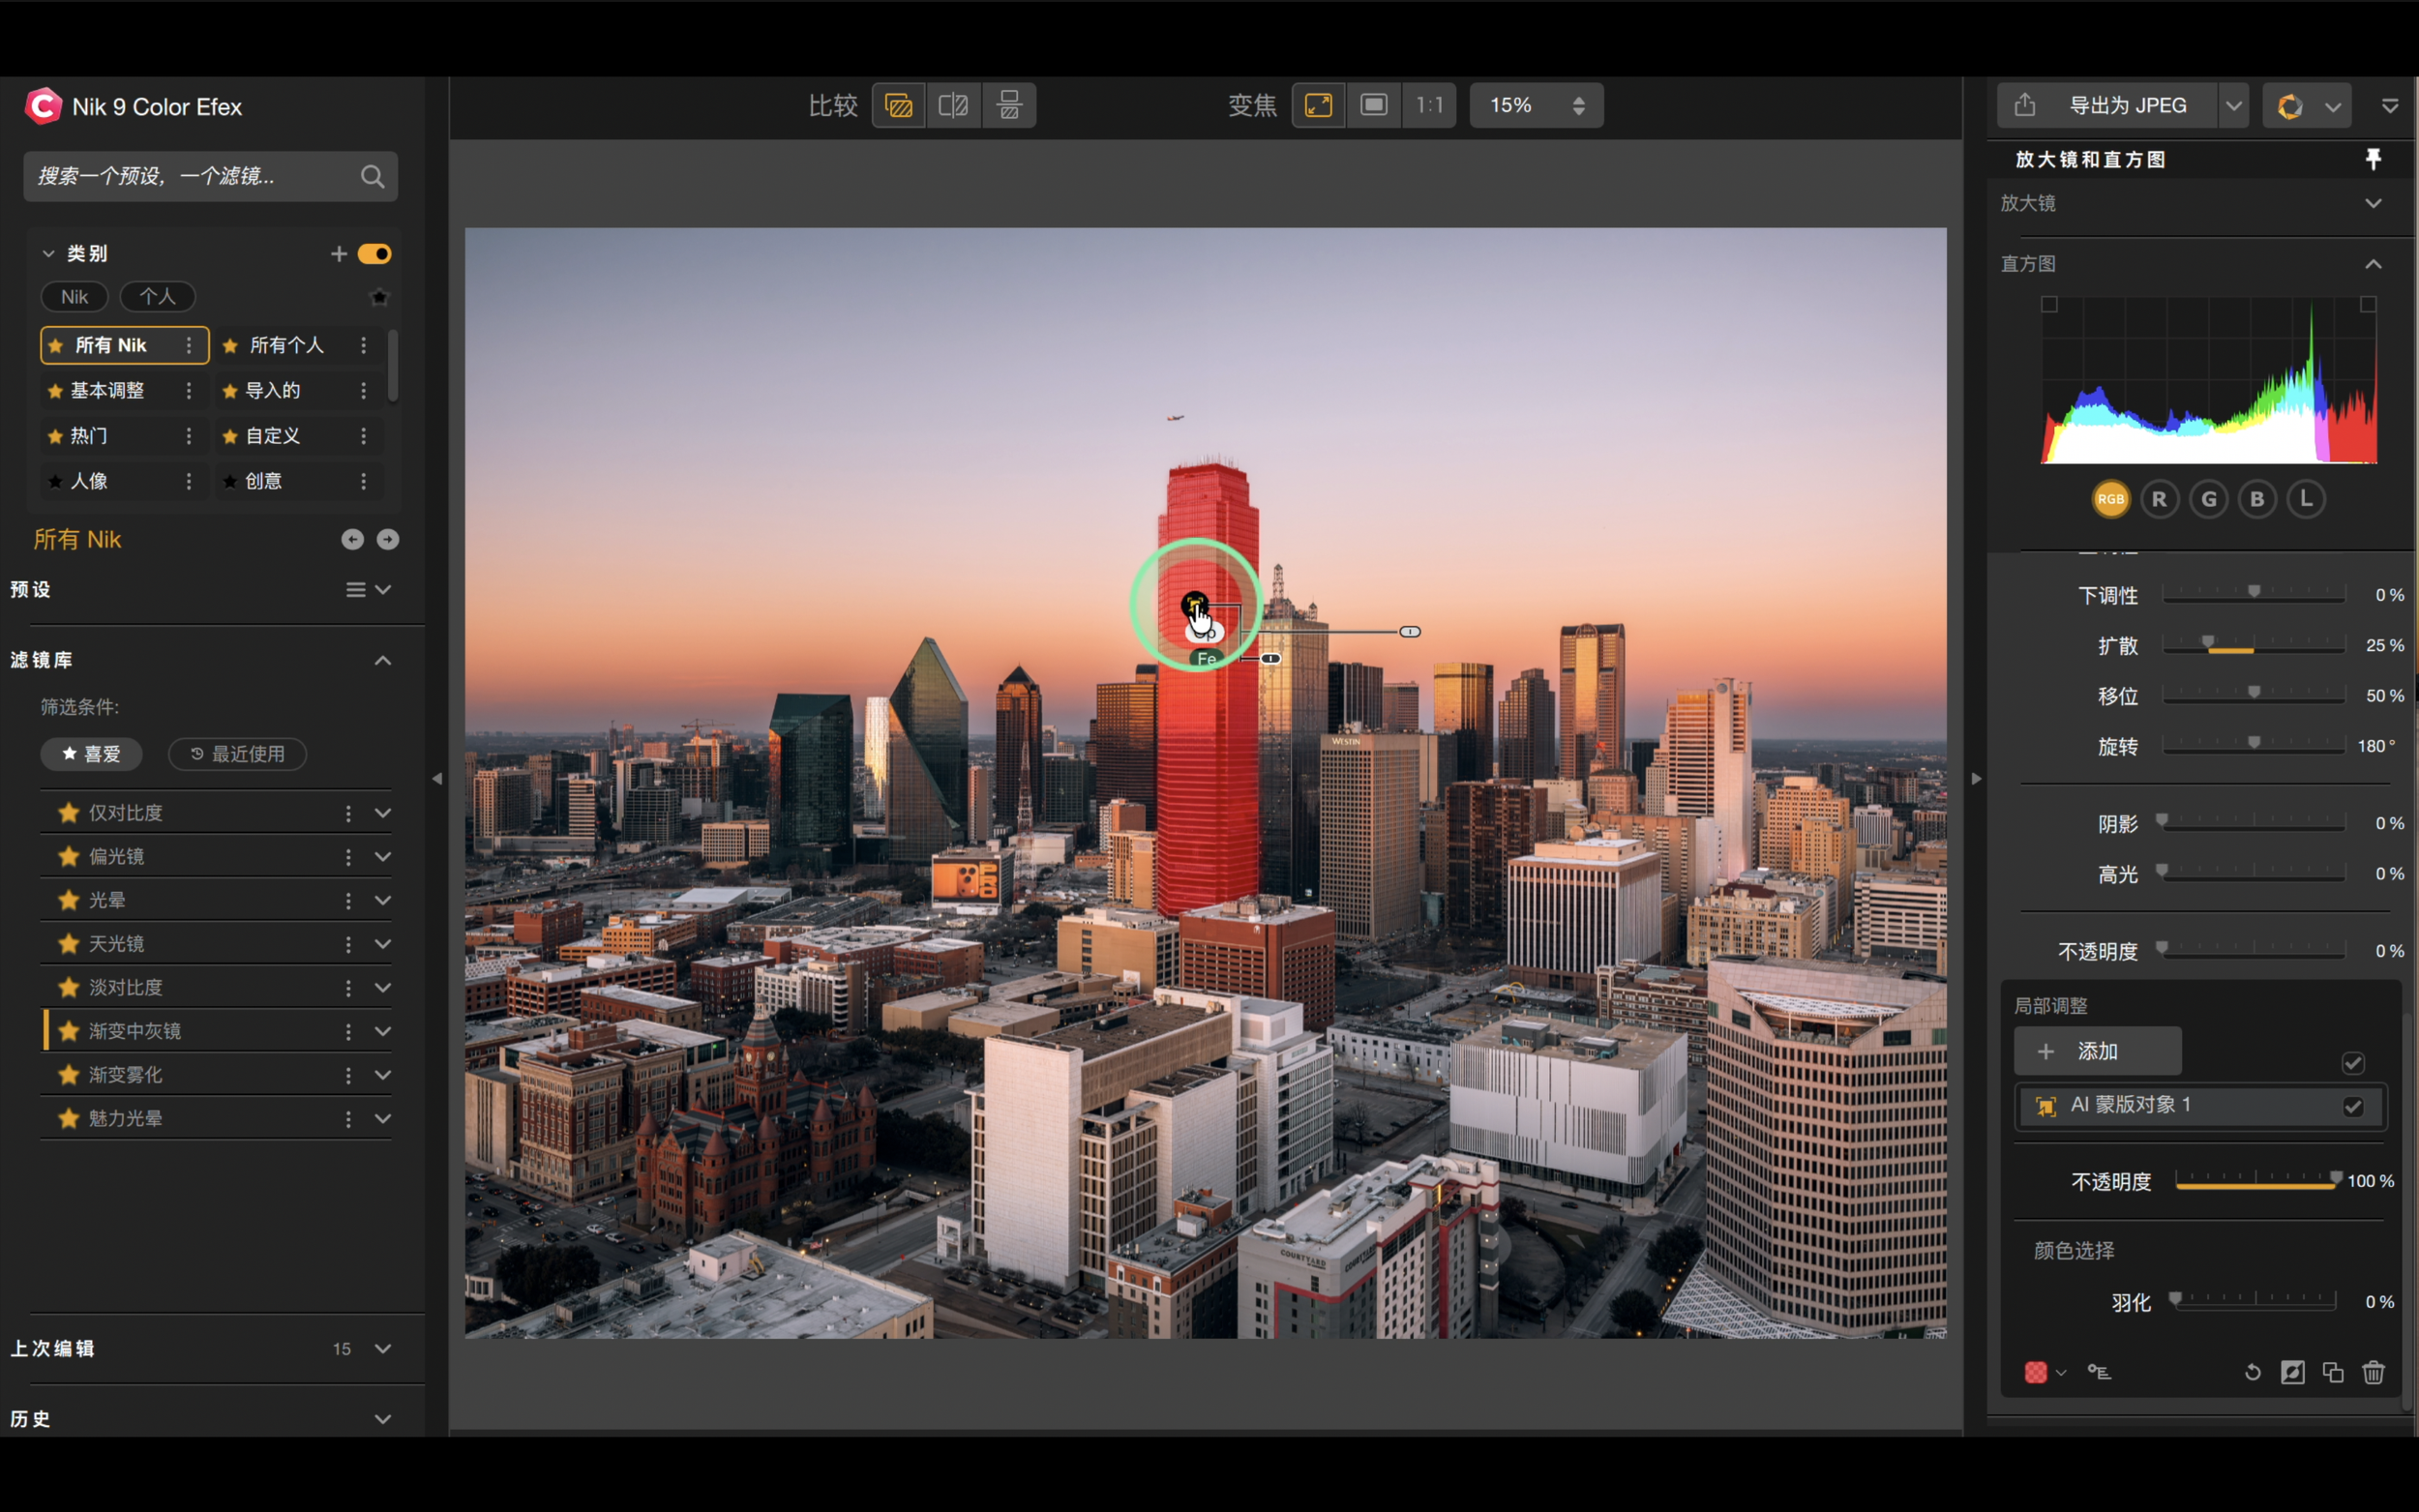Click the search magnifier icon

(x=372, y=177)
